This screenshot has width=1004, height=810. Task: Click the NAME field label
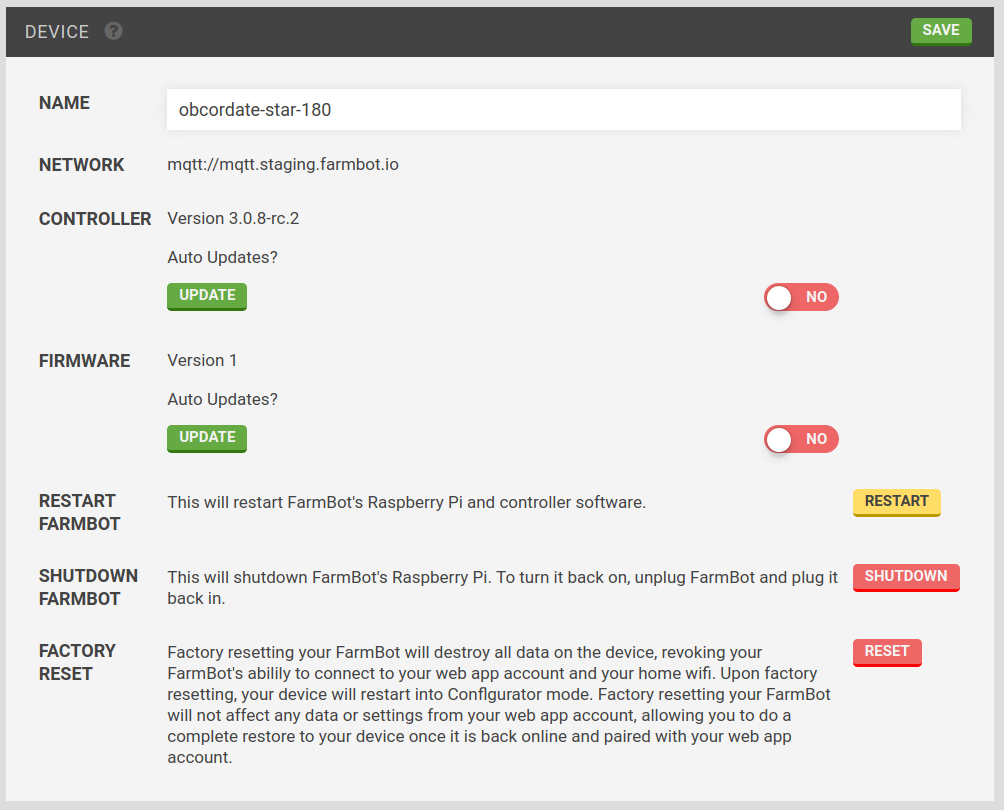coord(64,103)
